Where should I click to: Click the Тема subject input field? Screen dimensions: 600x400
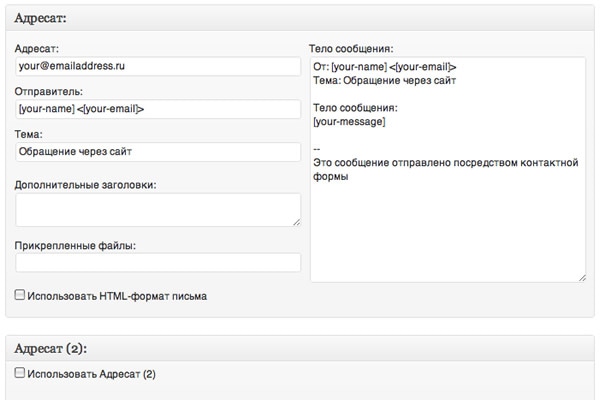tap(158, 152)
